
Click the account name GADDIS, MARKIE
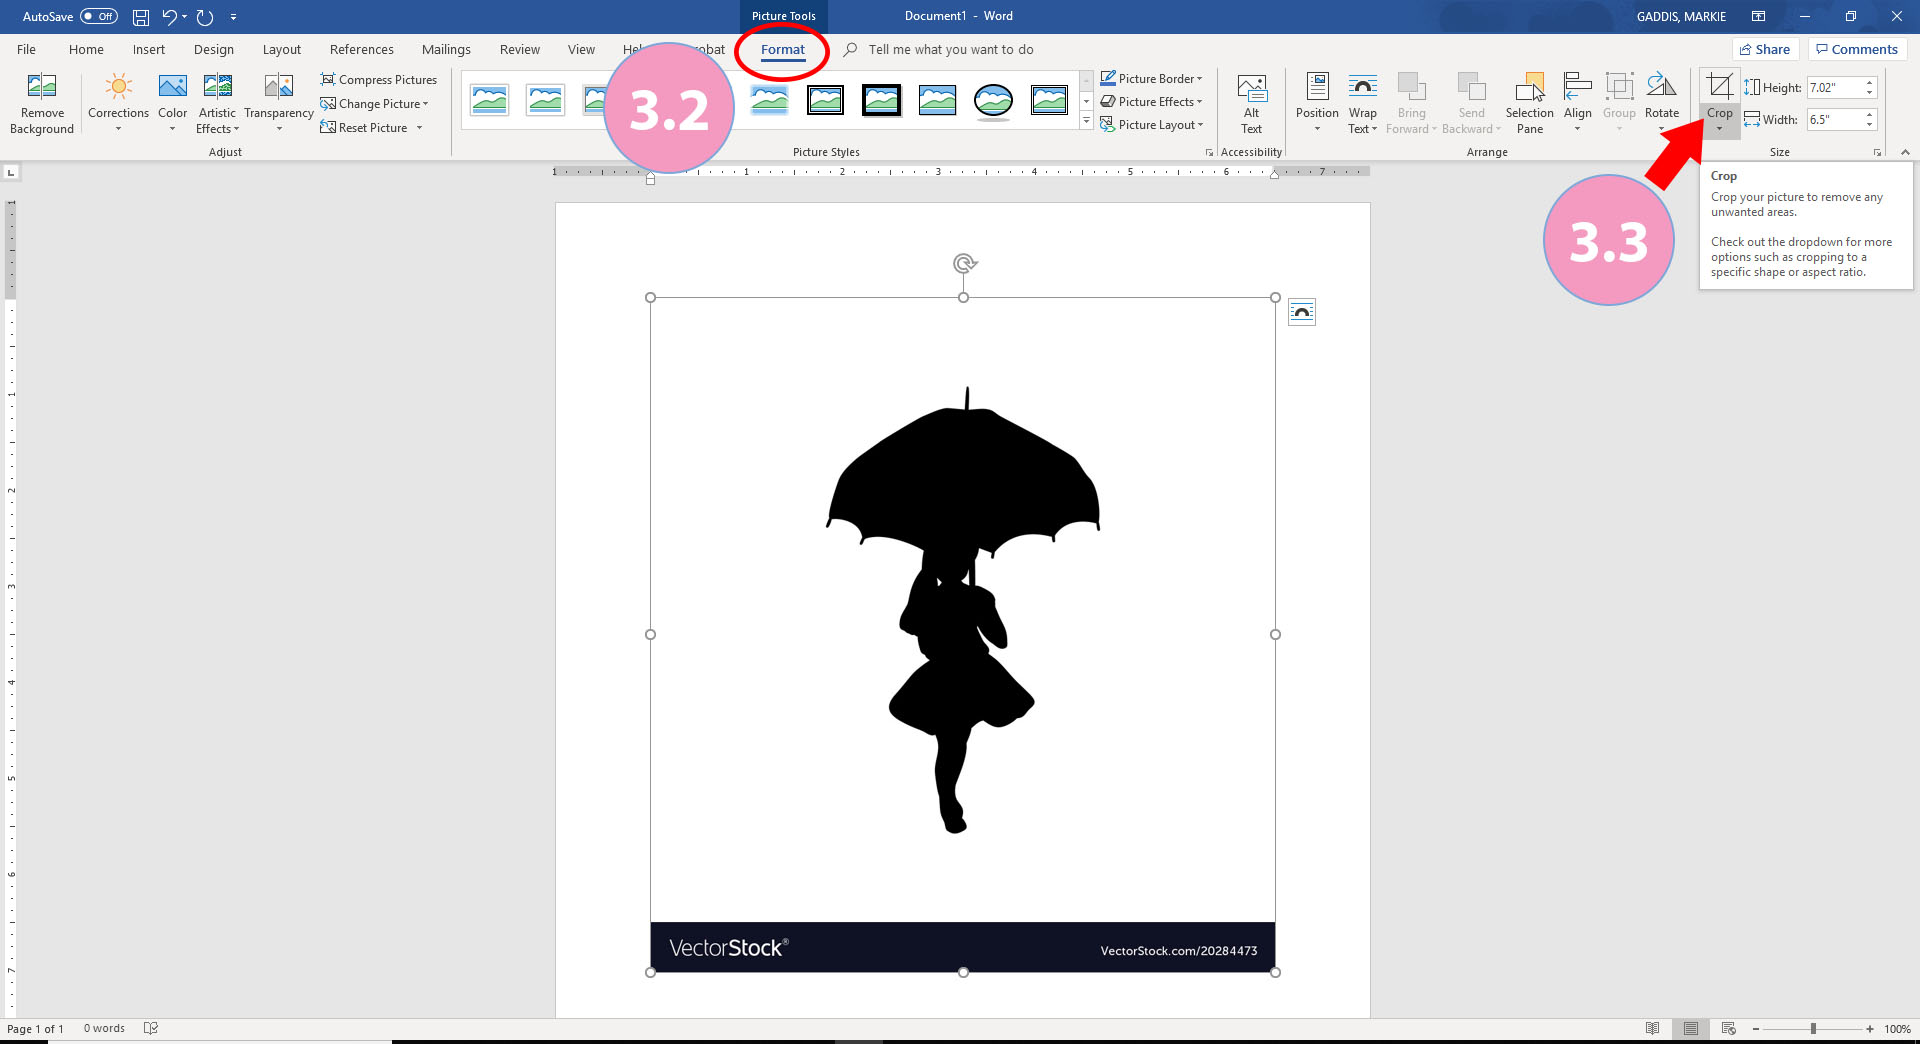pyautogui.click(x=1681, y=16)
